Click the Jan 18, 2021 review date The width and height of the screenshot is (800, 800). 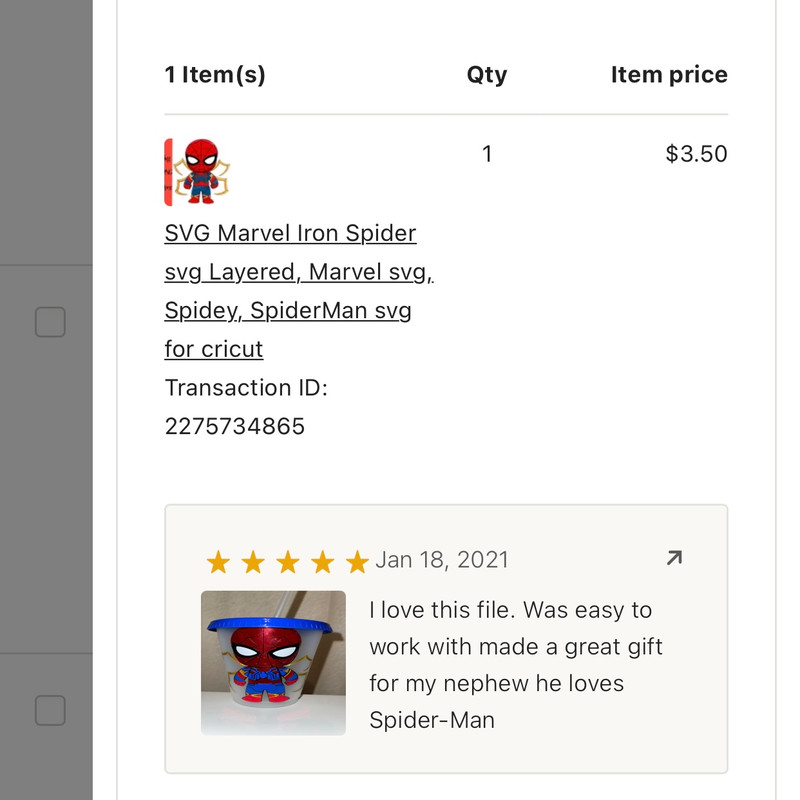[444, 560]
